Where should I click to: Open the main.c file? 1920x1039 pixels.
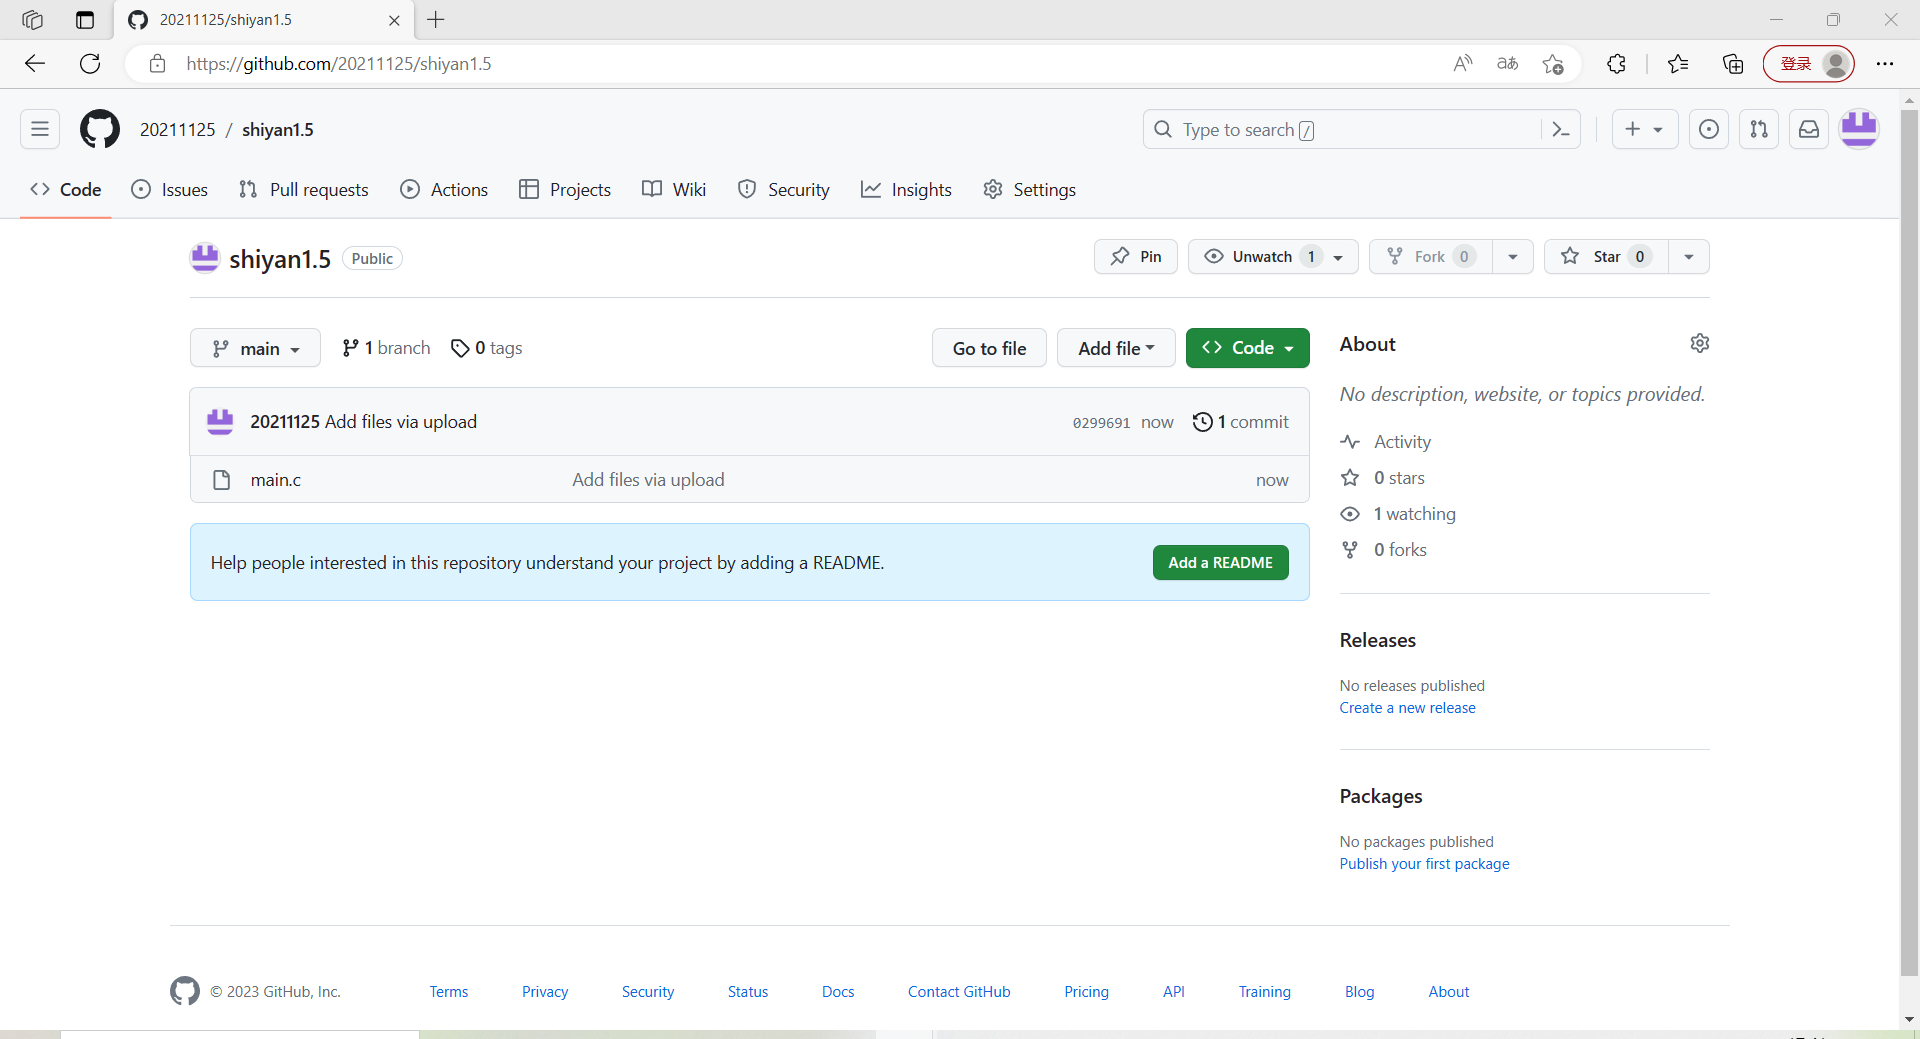tap(276, 480)
